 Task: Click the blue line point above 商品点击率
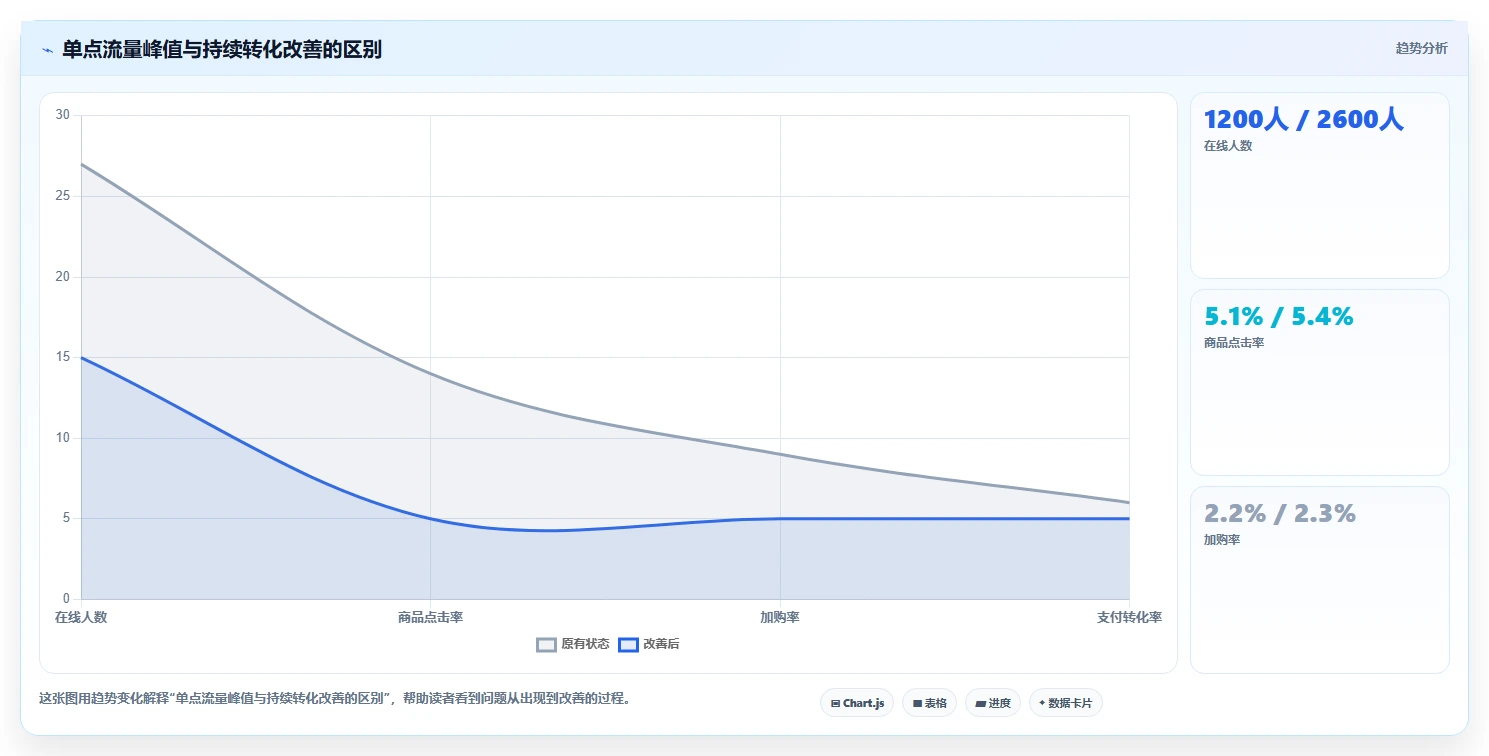(x=430, y=518)
